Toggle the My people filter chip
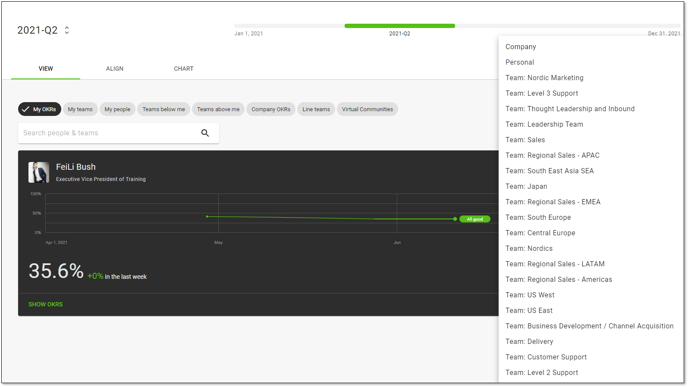This screenshot has width=688, height=387. click(x=117, y=109)
